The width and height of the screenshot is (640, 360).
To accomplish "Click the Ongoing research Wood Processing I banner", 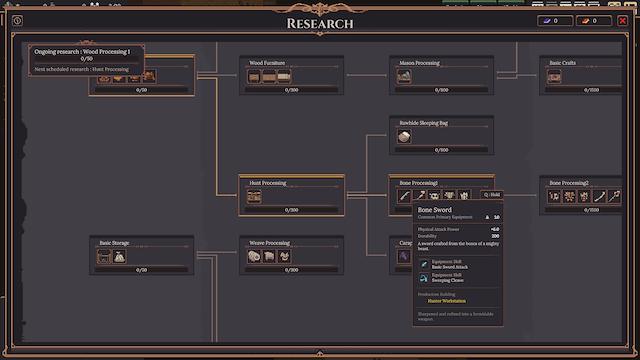I will pos(82,52).
